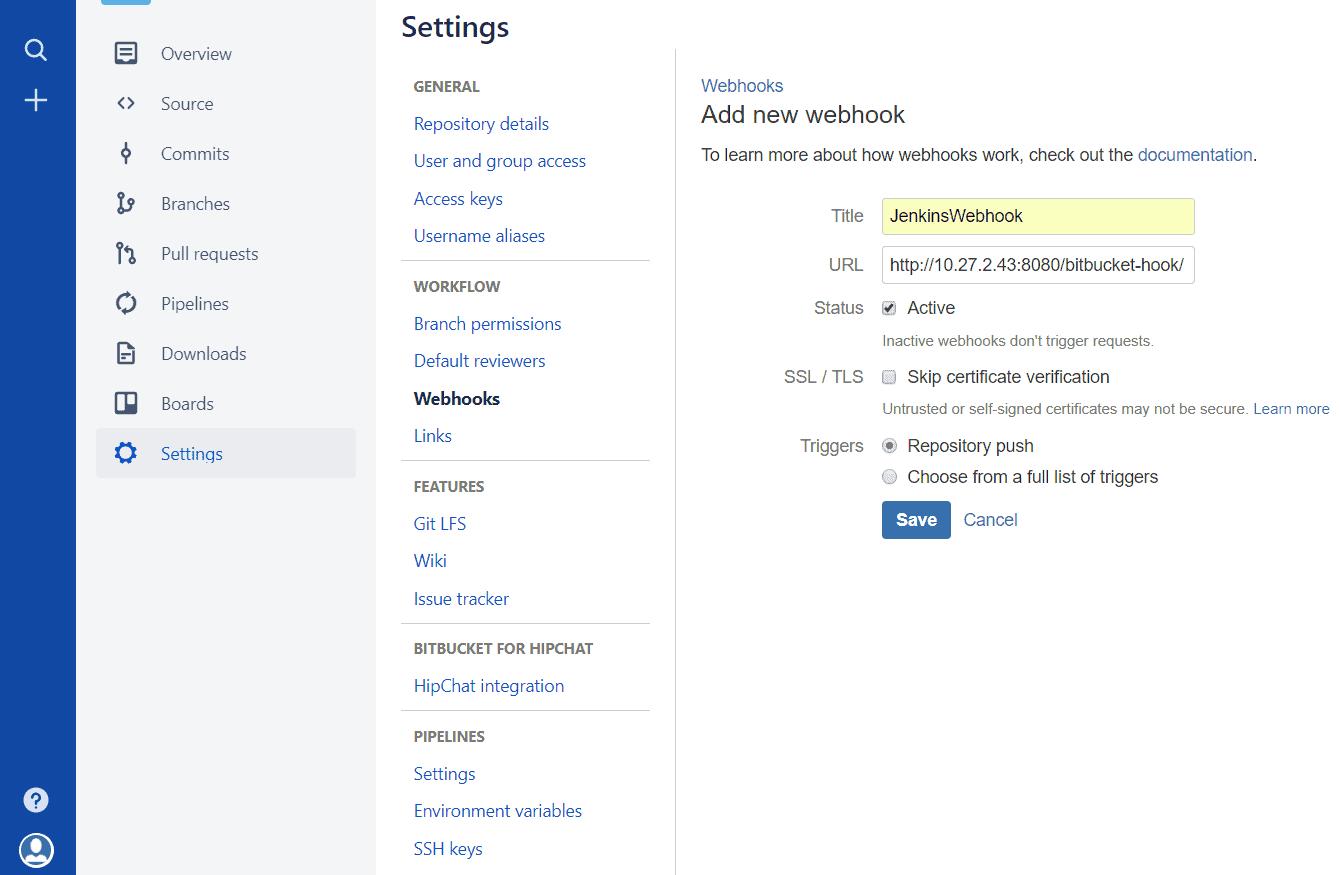This screenshot has height=875, width=1340.
Task: Click the Branches icon in sidebar
Action: click(x=125, y=203)
